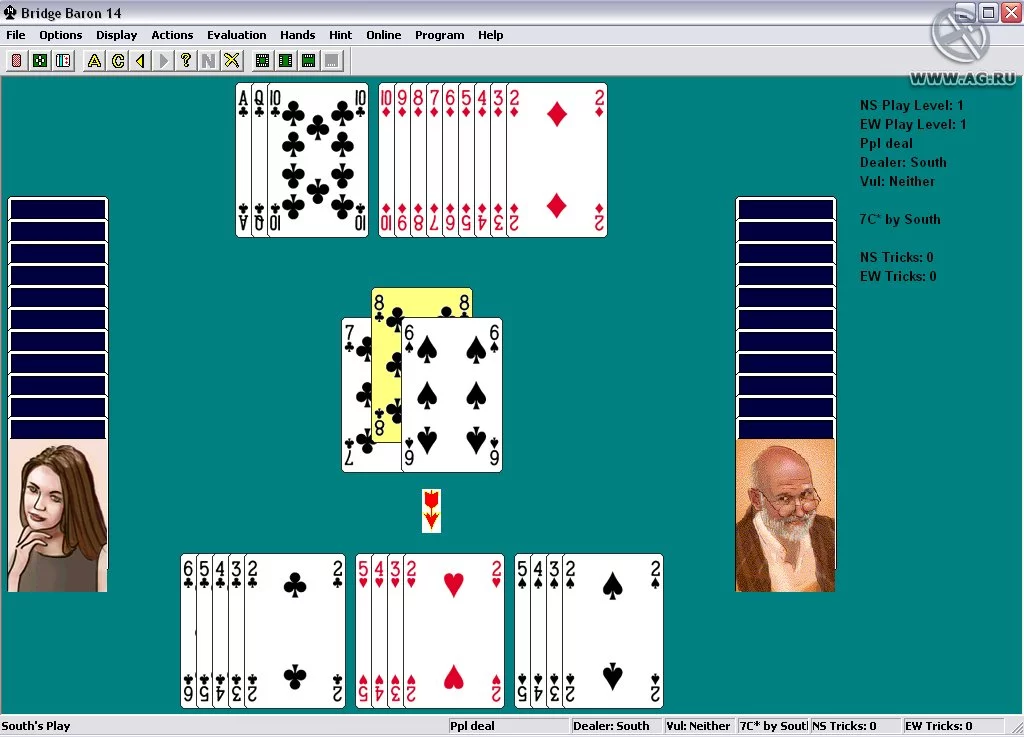
Task: Click the grayed right-arrow forward toolbar icon
Action: pos(163,61)
